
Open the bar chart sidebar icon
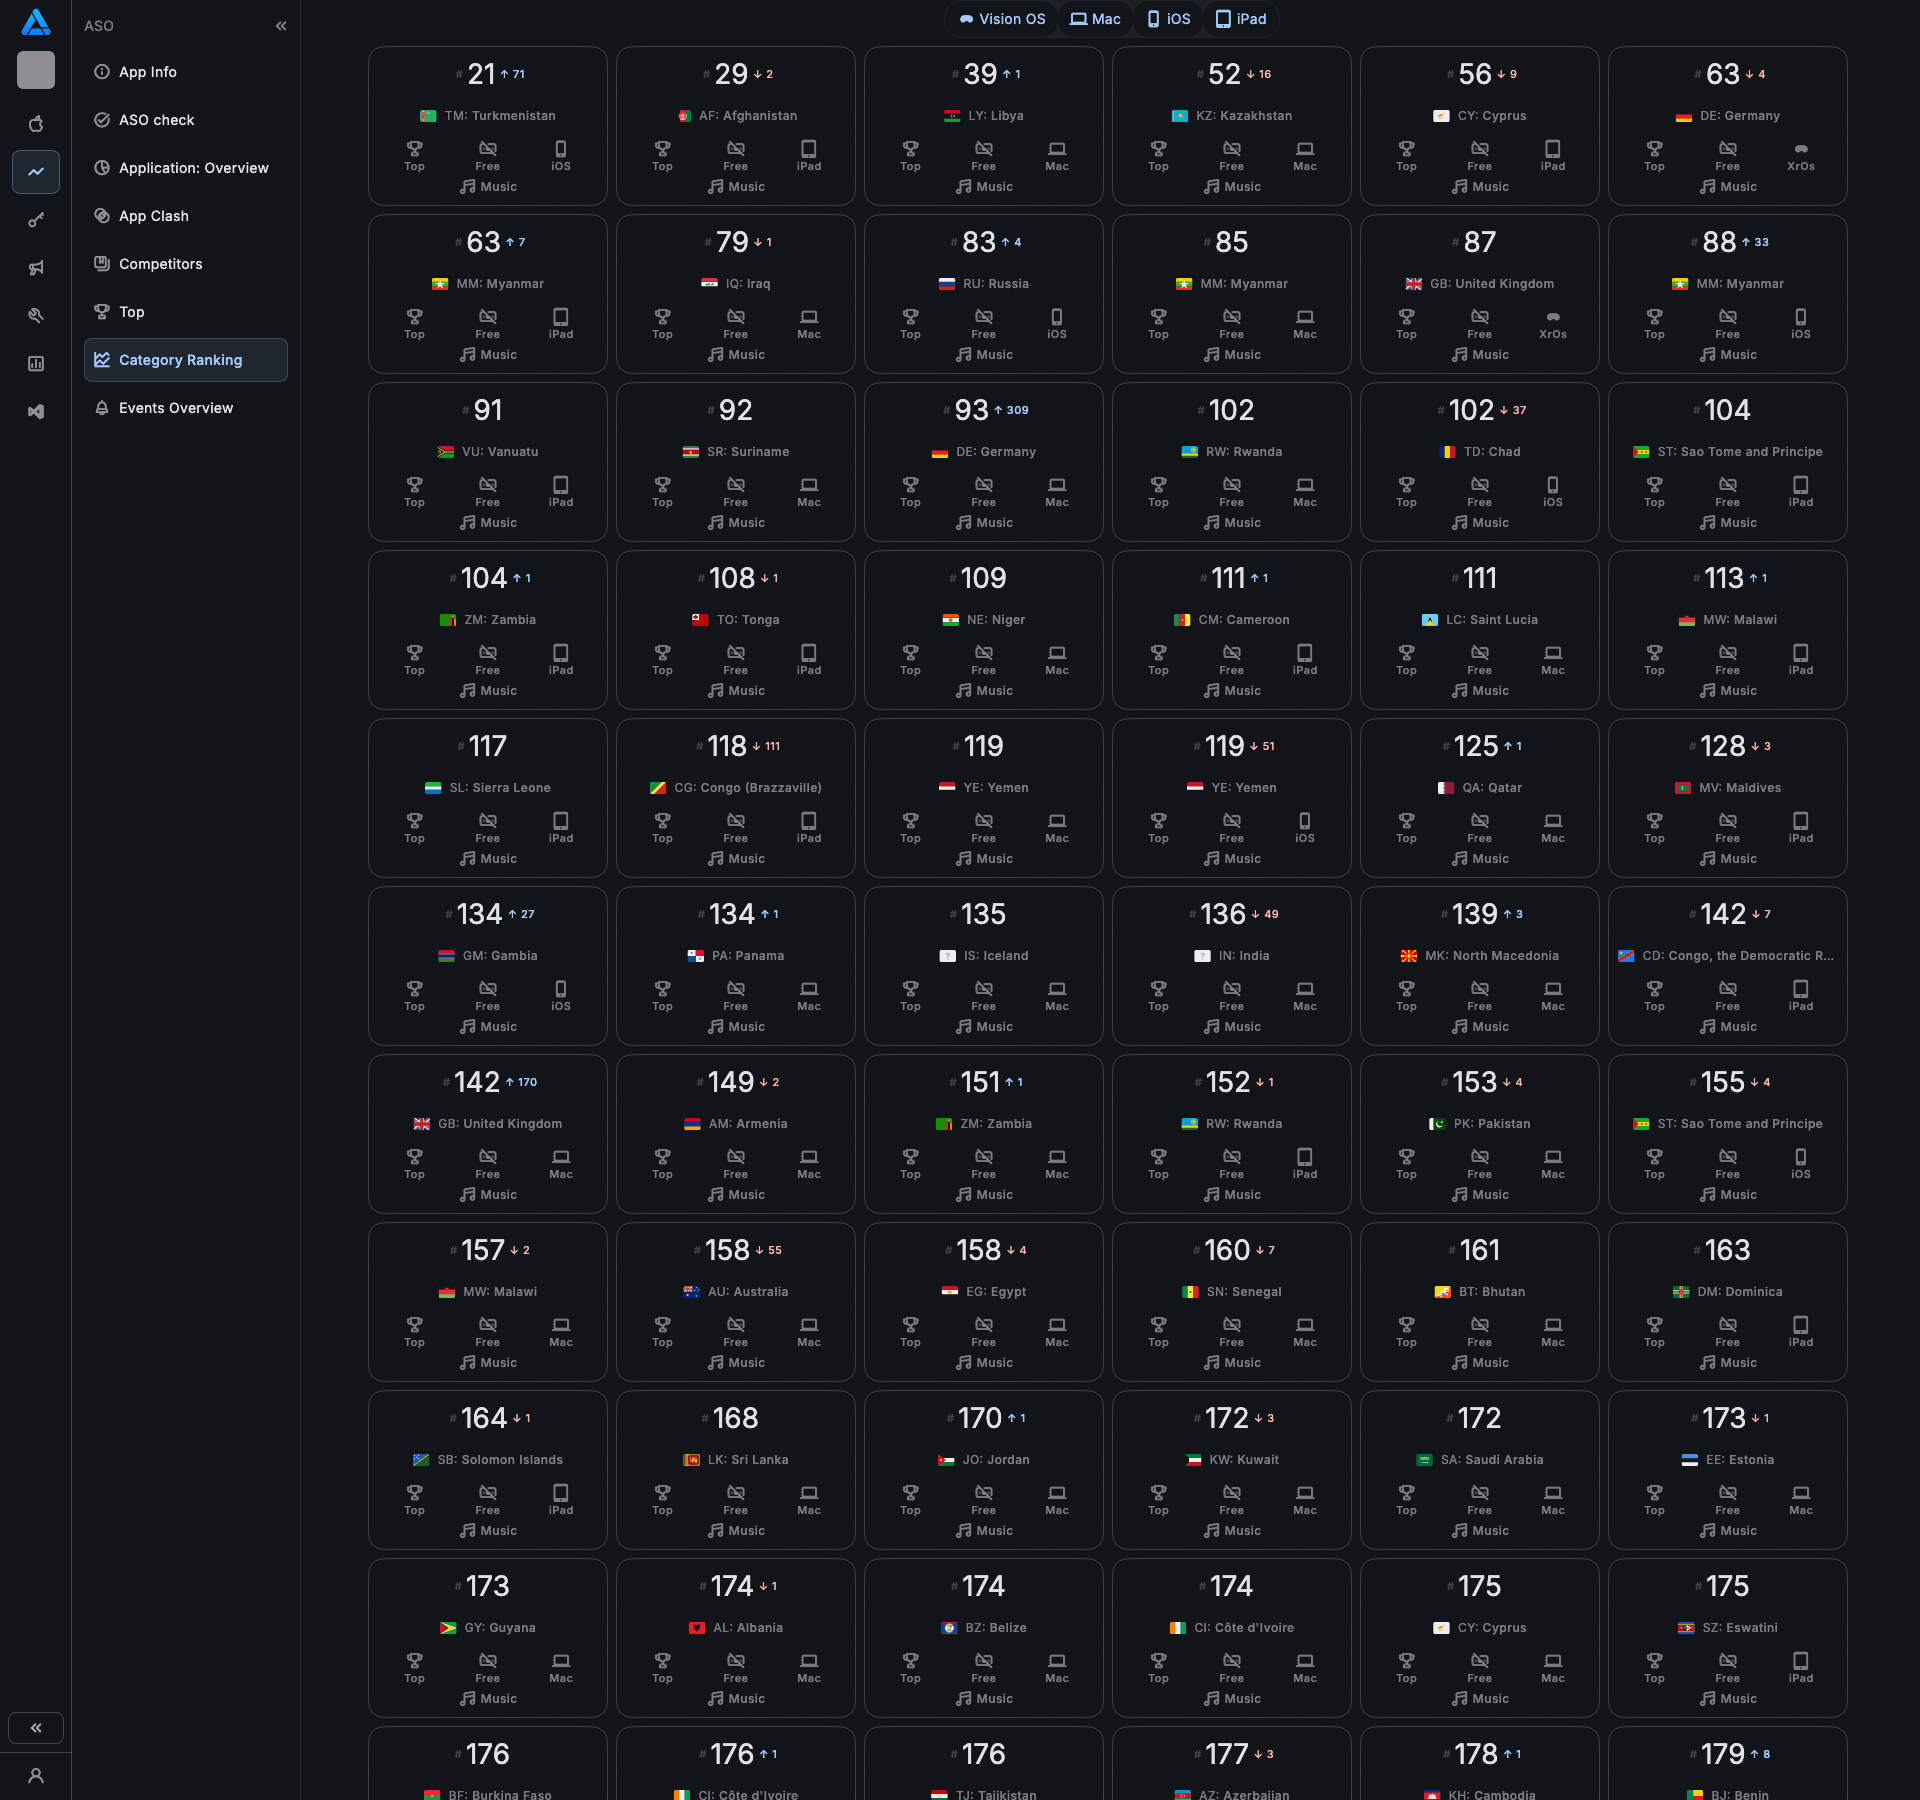pos(36,364)
